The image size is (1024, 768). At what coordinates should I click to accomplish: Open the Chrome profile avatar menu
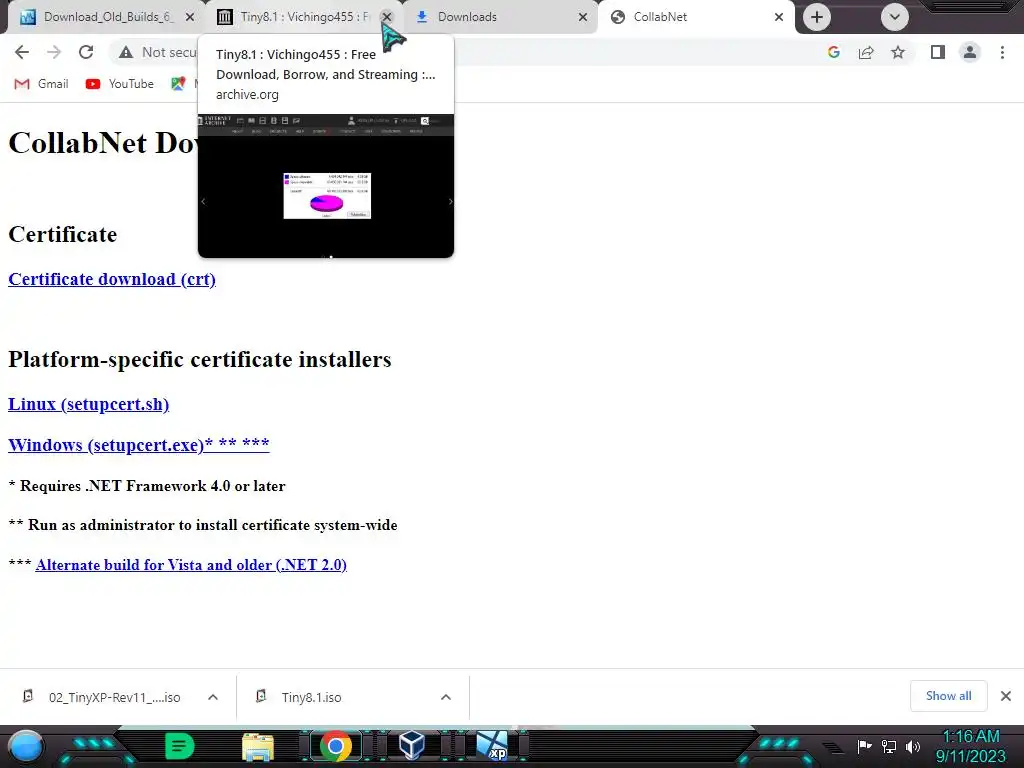click(970, 52)
